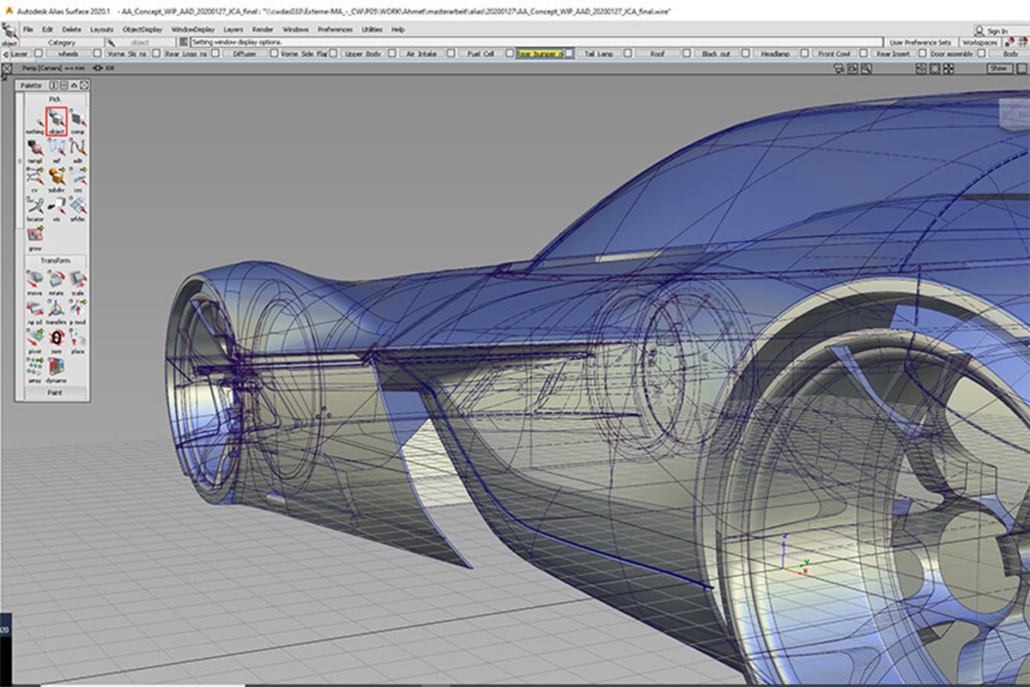Open the Workspaces dropdown
Screen dimensions: 1030x687
coord(979,42)
